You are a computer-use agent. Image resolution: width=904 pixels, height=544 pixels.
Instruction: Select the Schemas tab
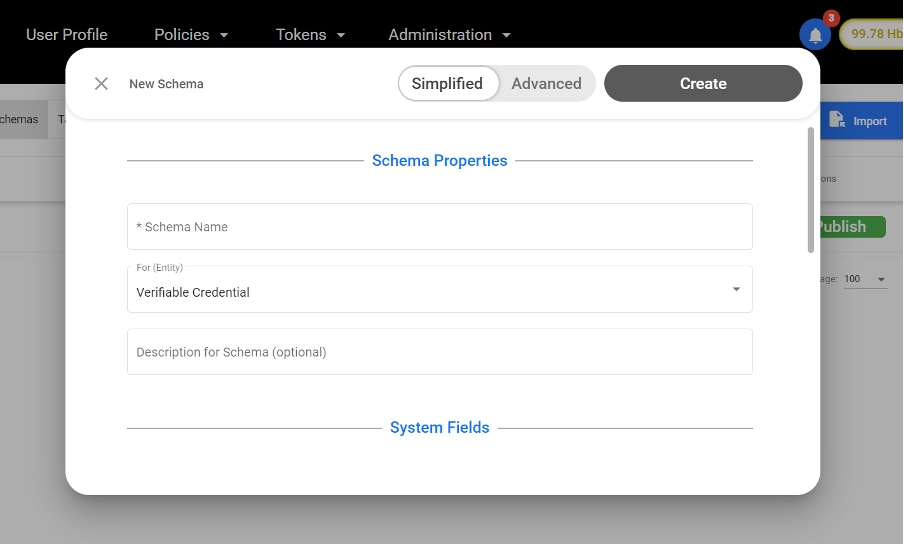coord(20,120)
